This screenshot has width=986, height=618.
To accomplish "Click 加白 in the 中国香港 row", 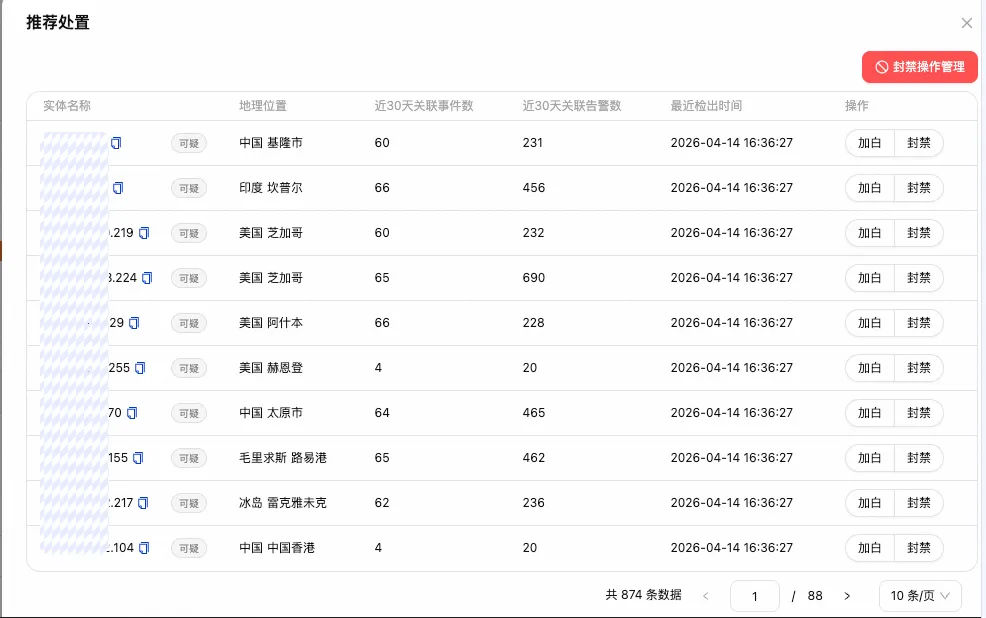I will point(870,548).
